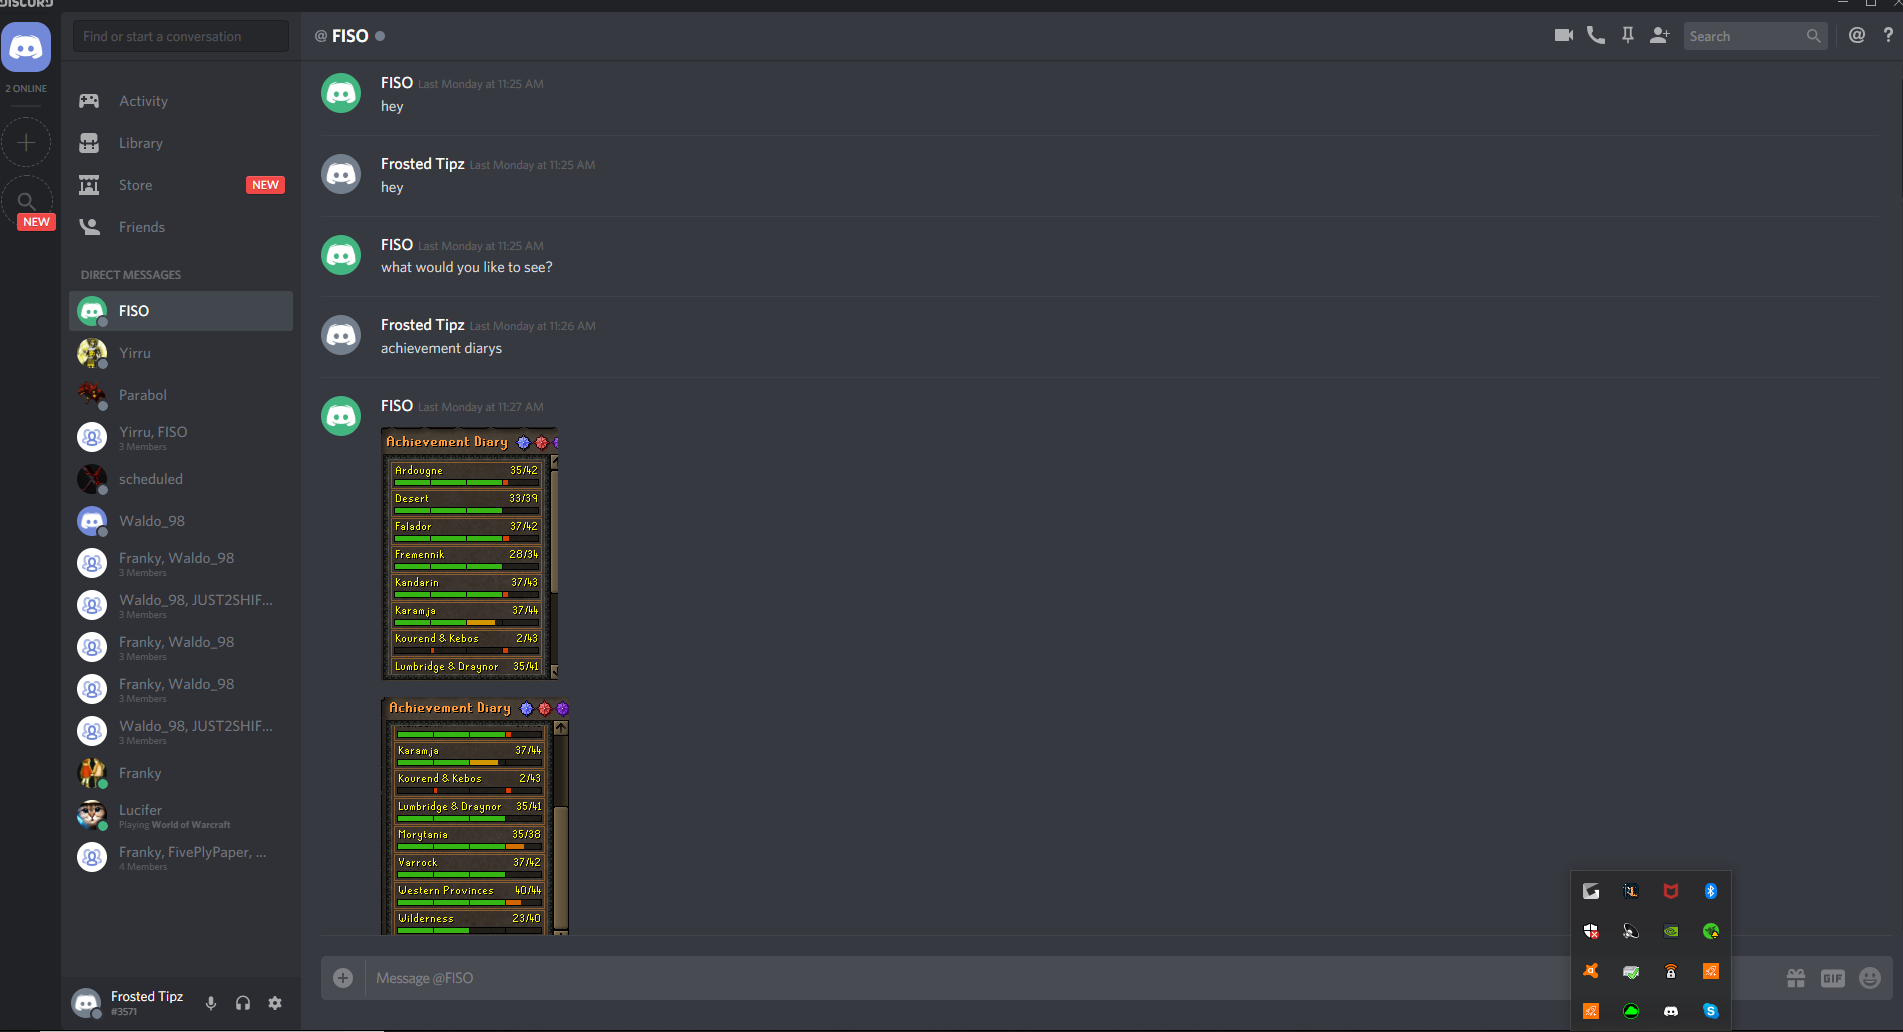
Task: Open the Discord home button
Action: pyautogui.click(x=26, y=47)
